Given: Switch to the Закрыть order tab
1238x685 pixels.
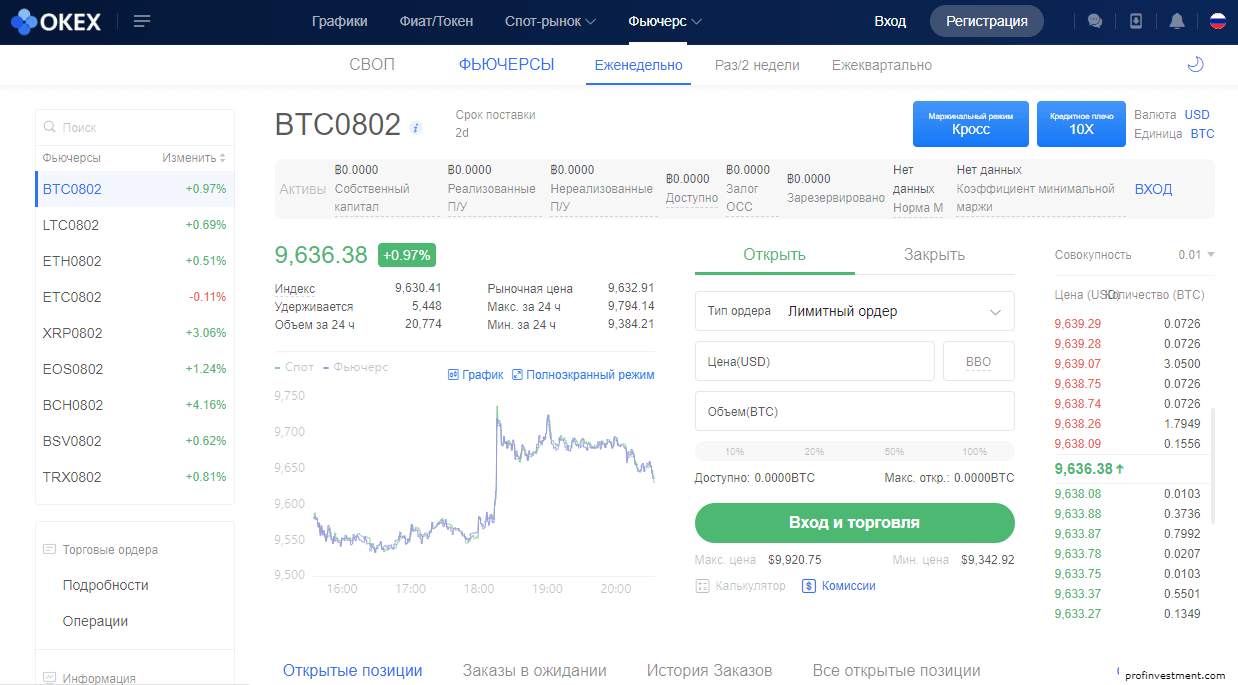Looking at the screenshot, I should pos(935,254).
